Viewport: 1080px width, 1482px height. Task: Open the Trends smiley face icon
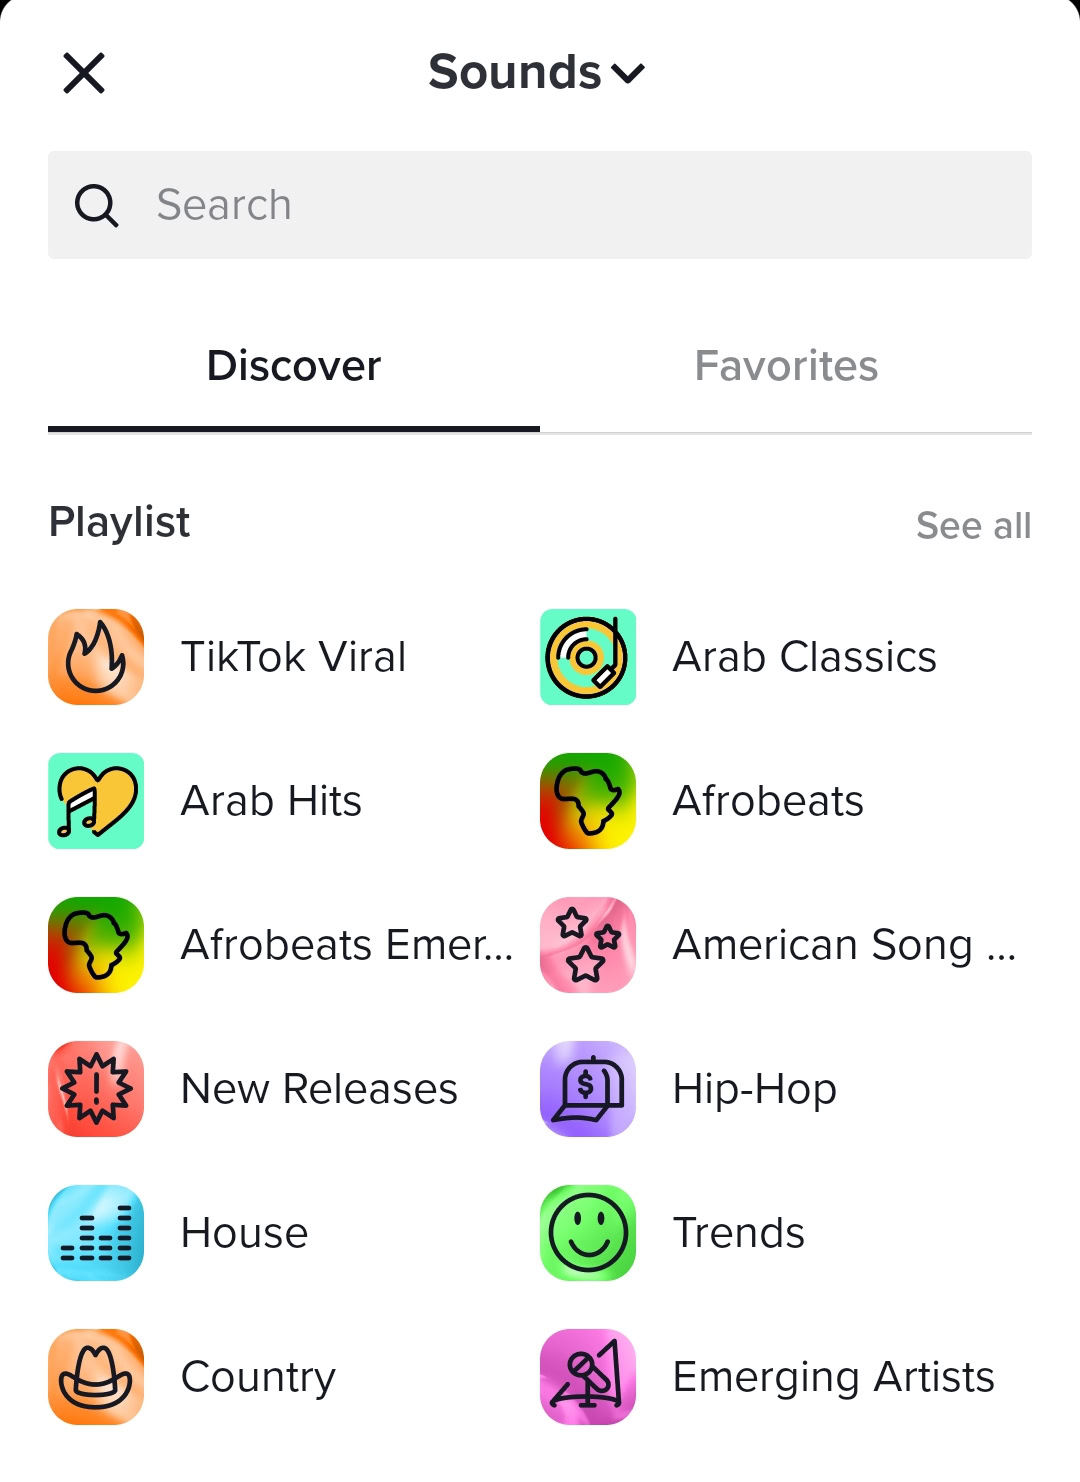(588, 1233)
